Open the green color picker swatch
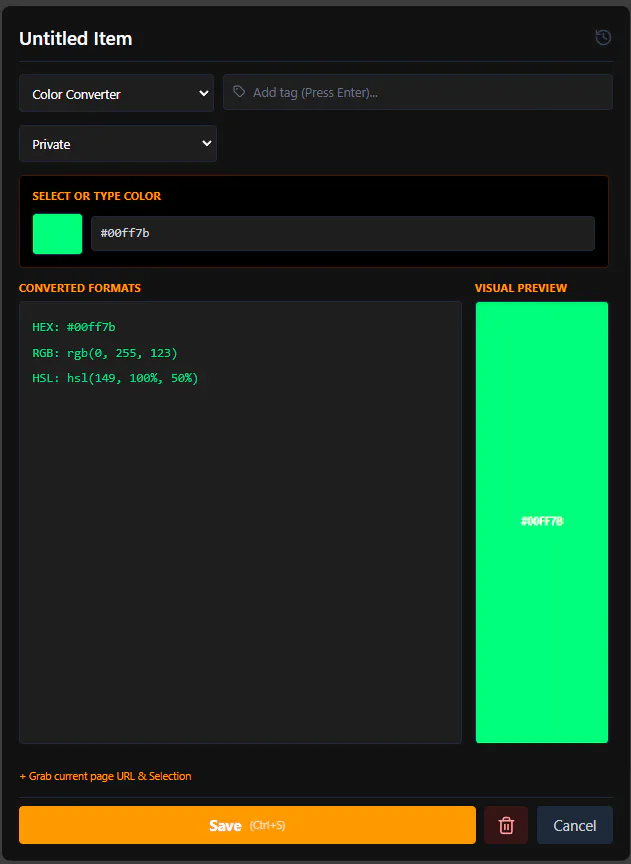 [x=57, y=234]
